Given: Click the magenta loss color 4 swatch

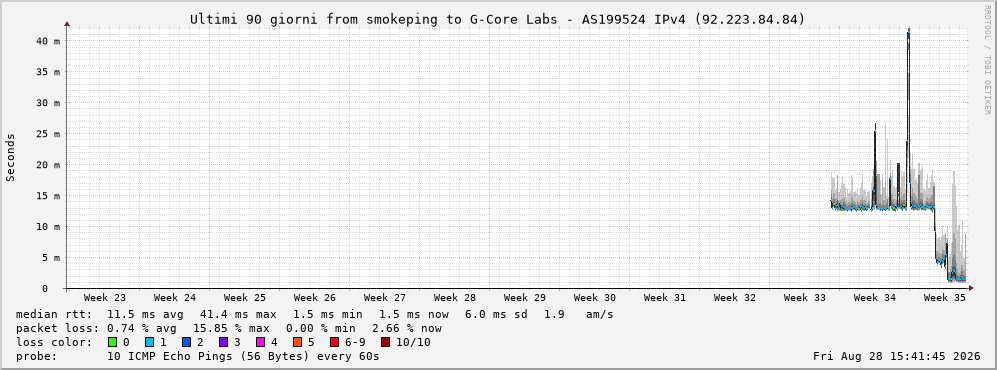Looking at the screenshot, I should (260, 342).
